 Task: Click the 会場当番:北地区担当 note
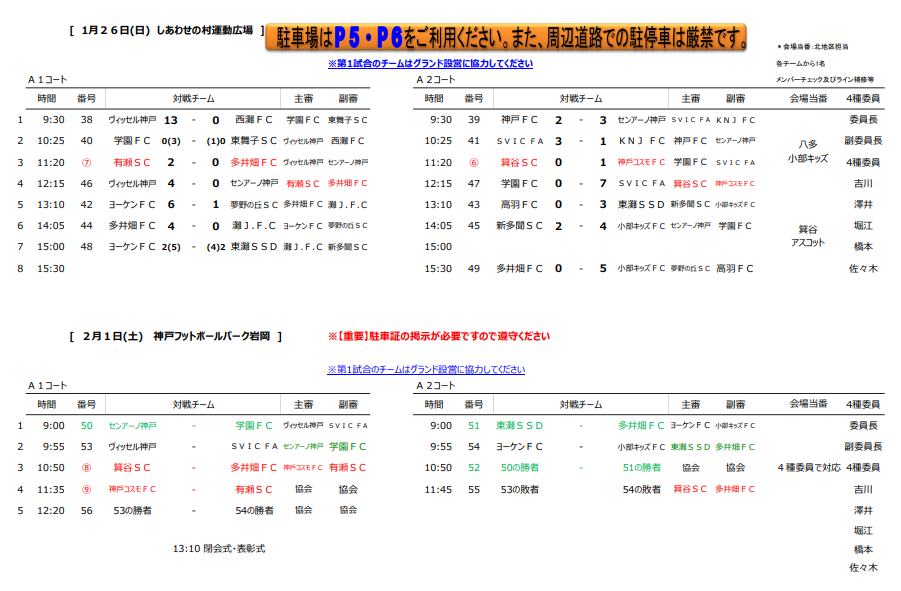point(813,47)
